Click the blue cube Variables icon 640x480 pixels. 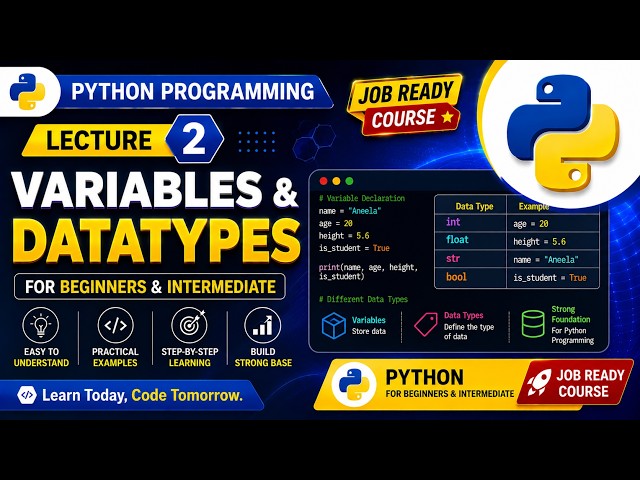[333, 325]
